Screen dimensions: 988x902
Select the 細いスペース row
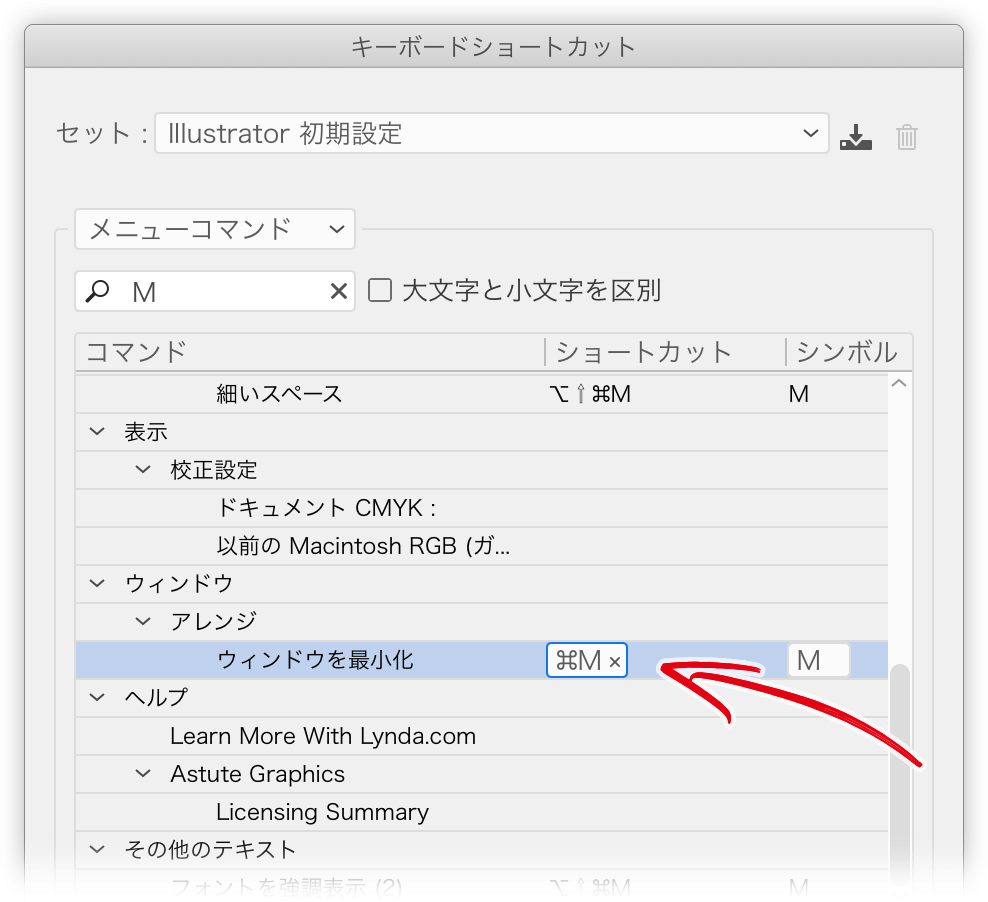(x=481, y=394)
